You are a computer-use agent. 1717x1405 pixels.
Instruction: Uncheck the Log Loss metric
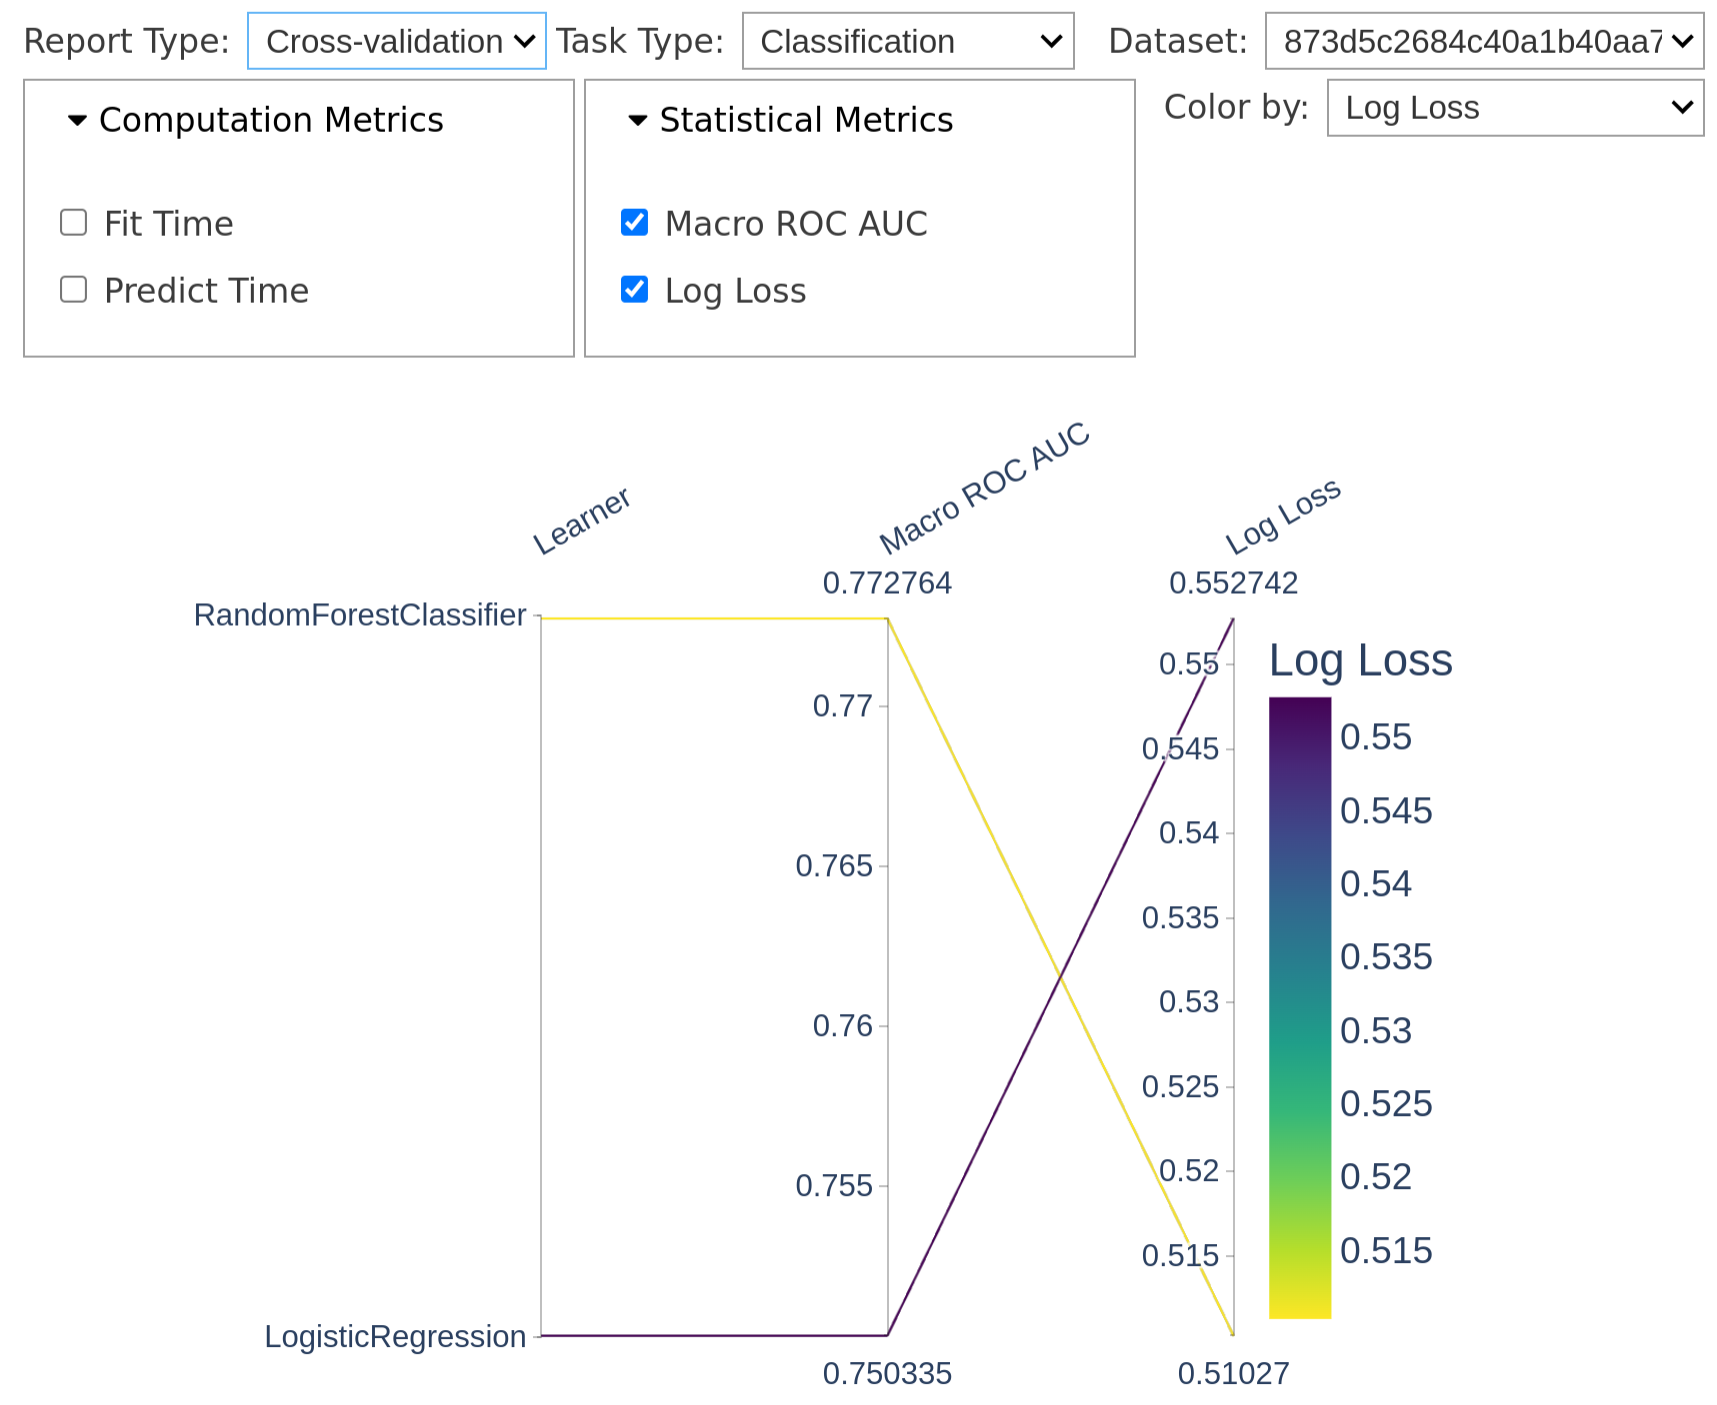coord(633,289)
